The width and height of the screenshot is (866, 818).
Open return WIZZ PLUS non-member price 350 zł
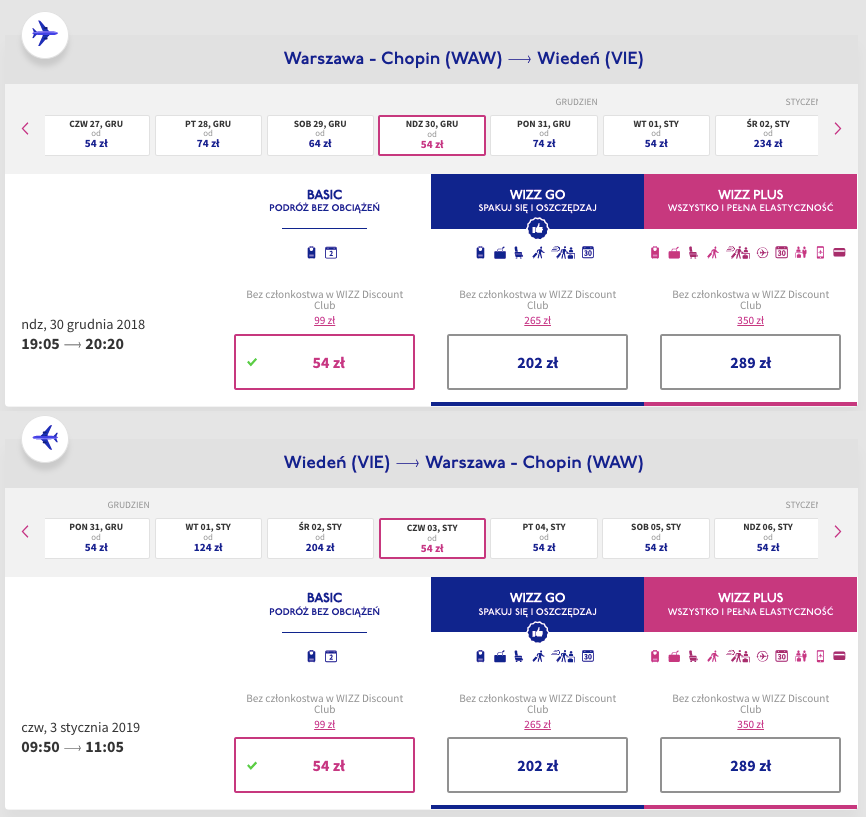click(x=751, y=724)
